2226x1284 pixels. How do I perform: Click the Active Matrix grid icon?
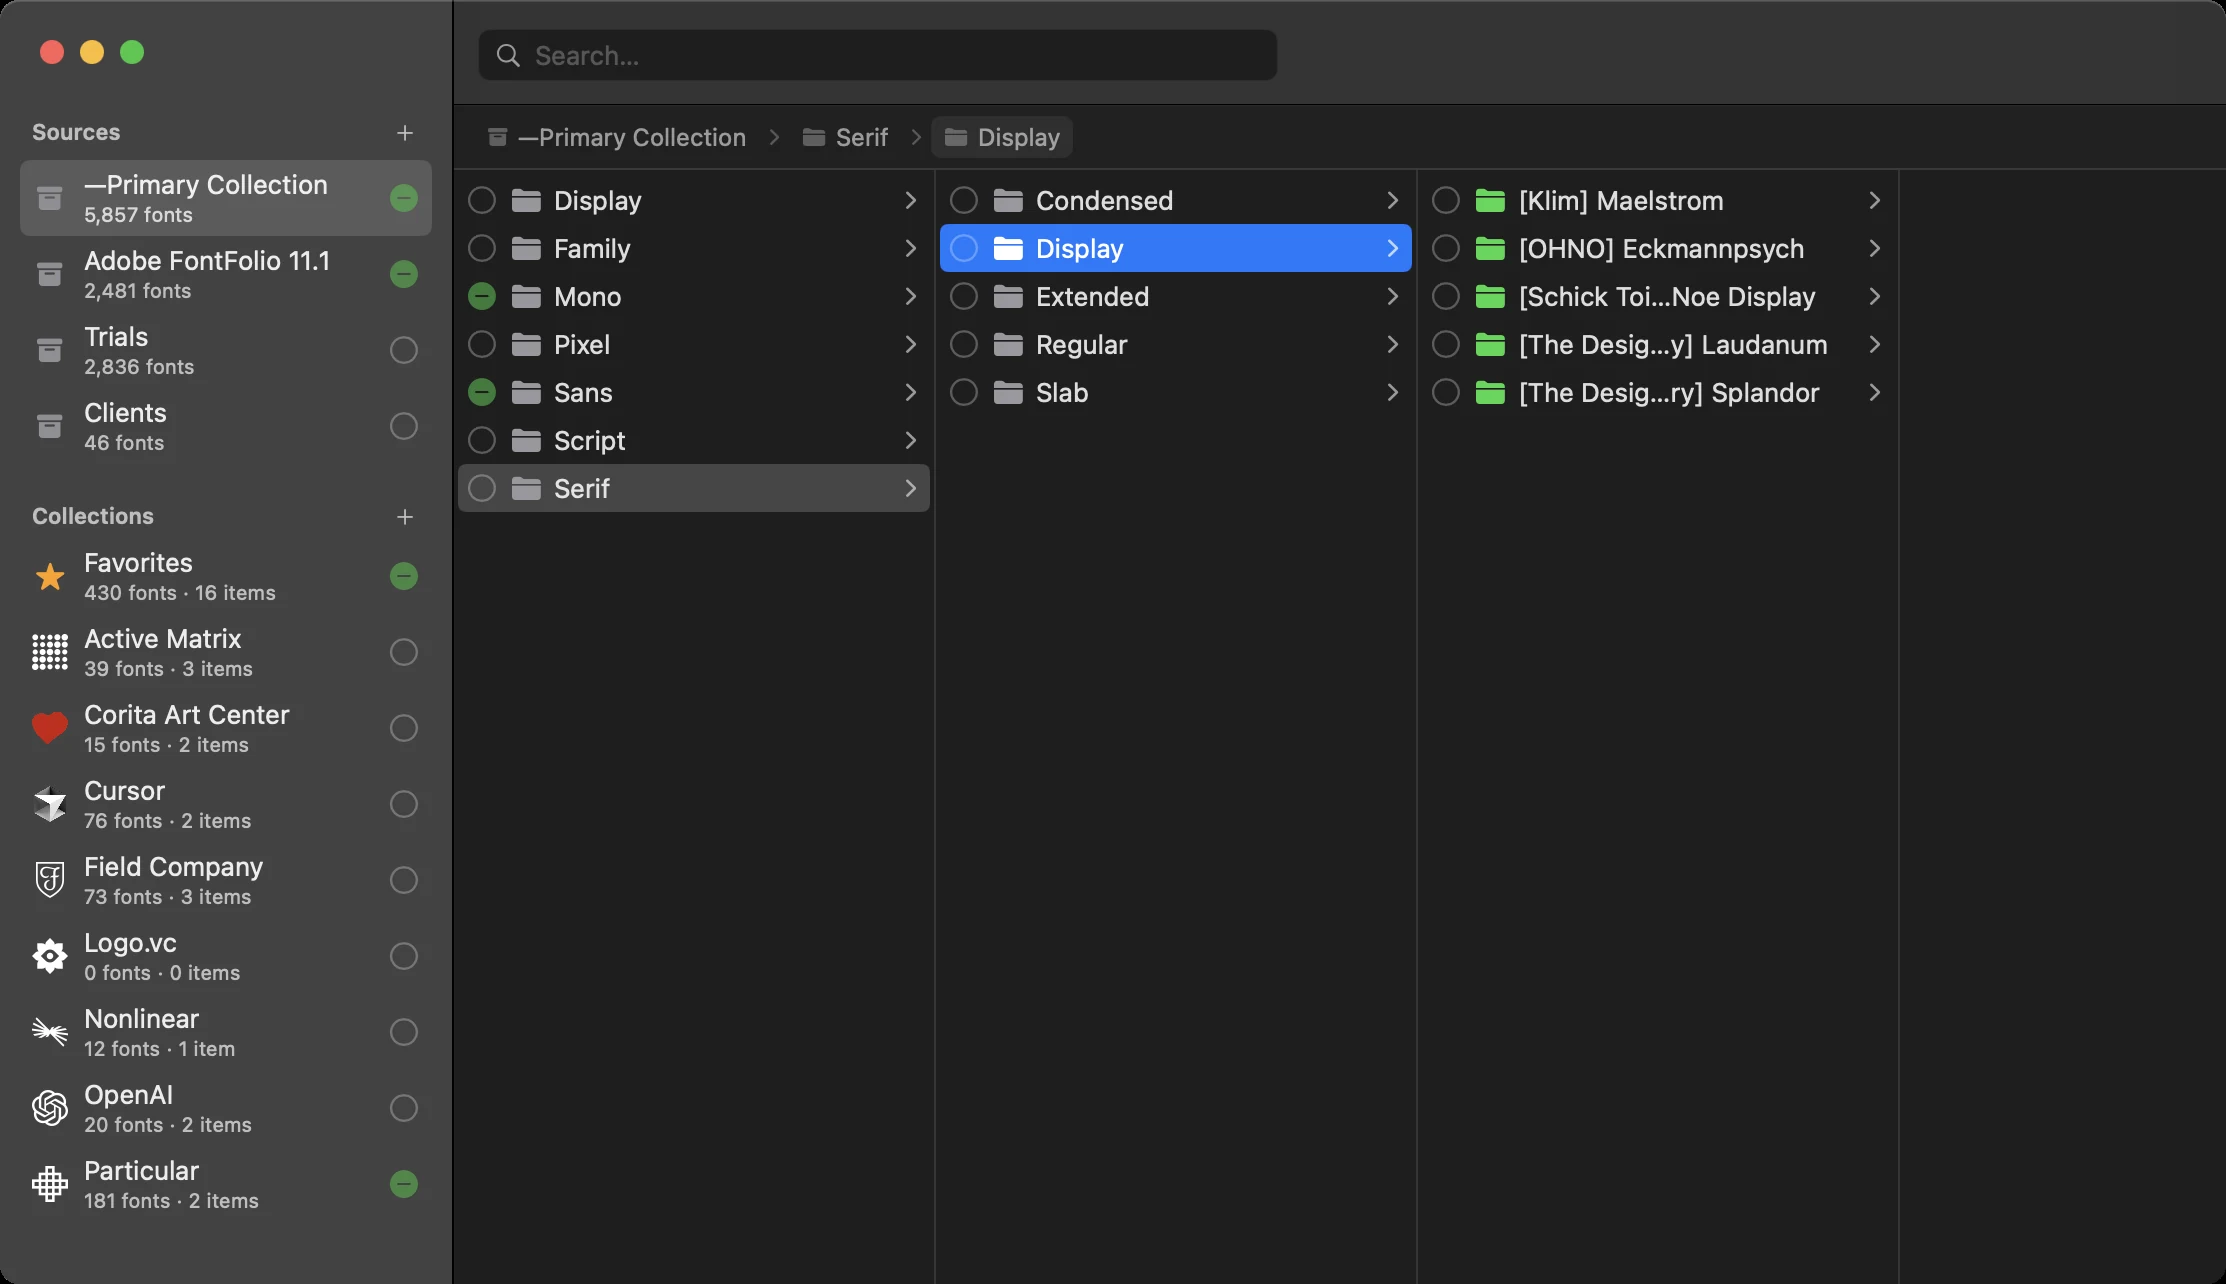tap(50, 652)
